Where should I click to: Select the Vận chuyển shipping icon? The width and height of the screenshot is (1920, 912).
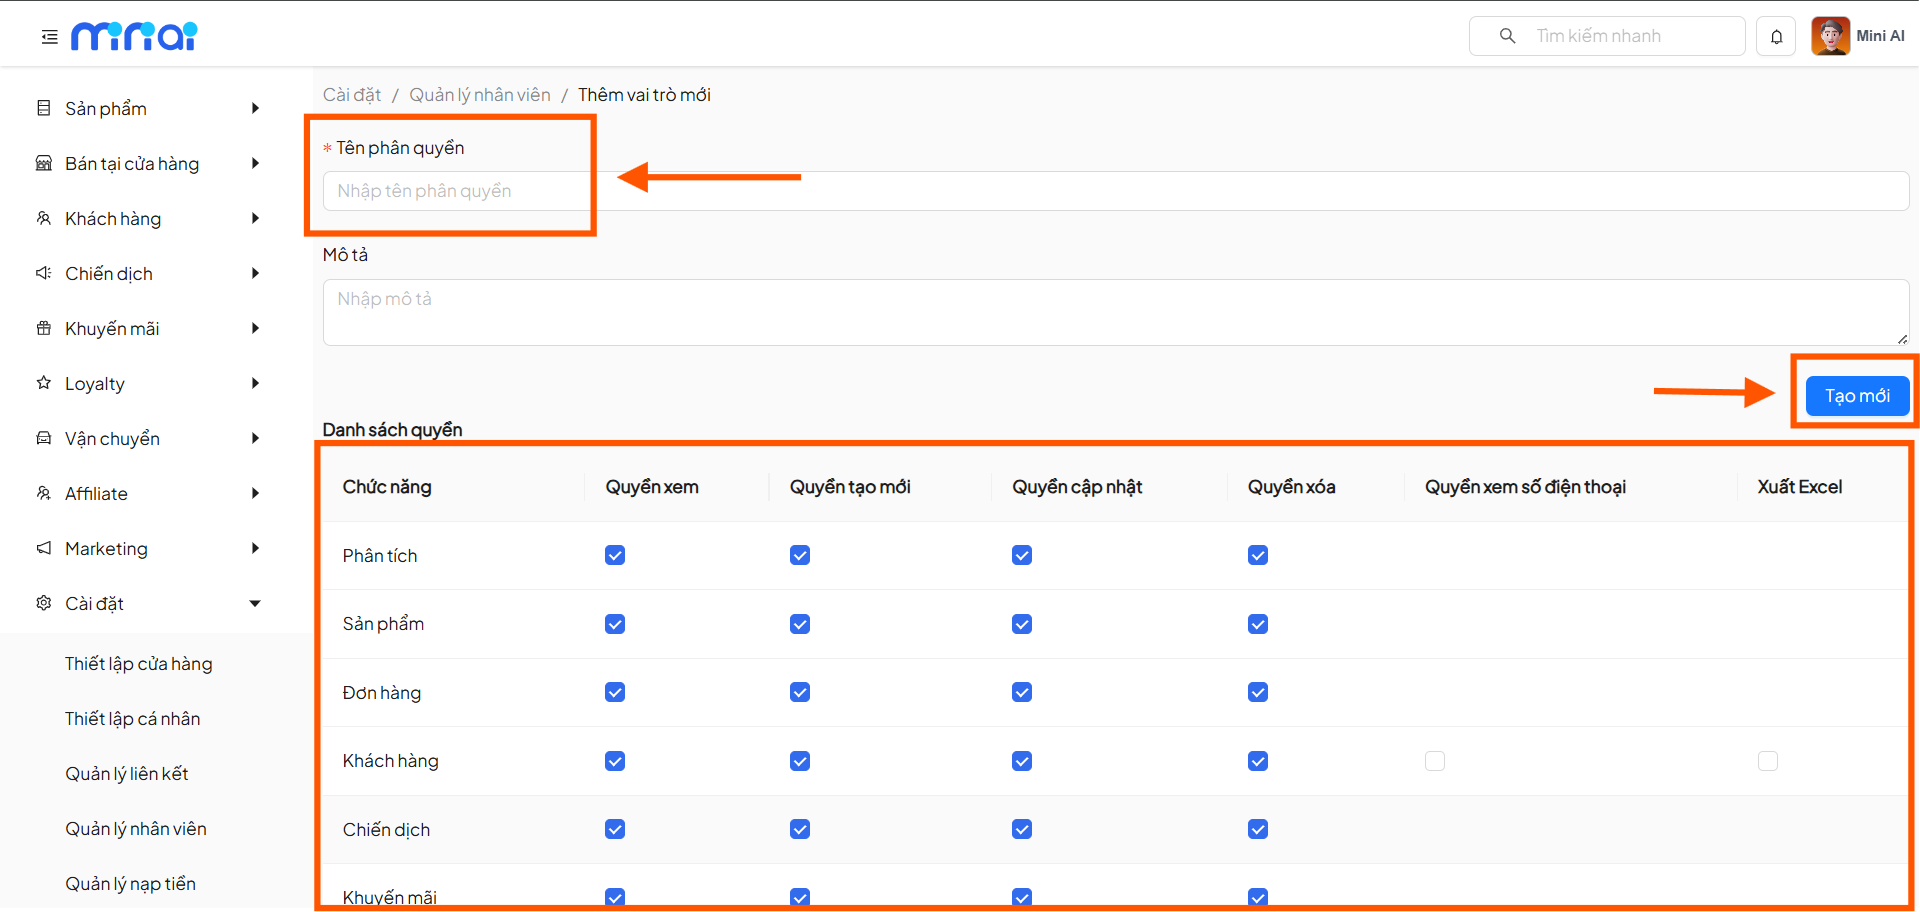coord(42,438)
